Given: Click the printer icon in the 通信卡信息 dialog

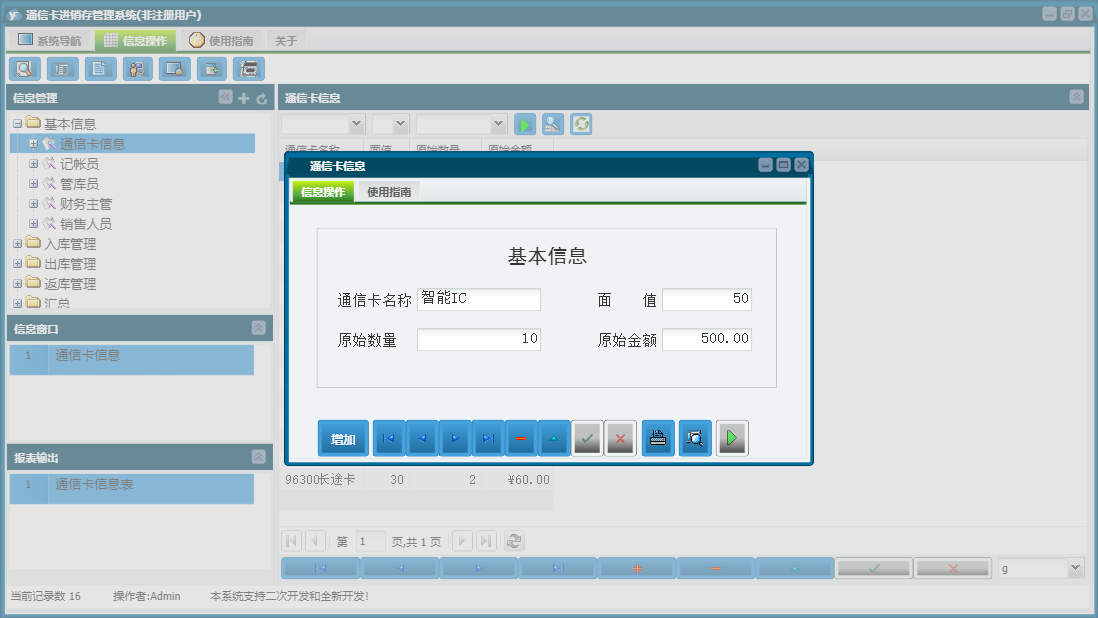Looking at the screenshot, I should [x=657, y=437].
